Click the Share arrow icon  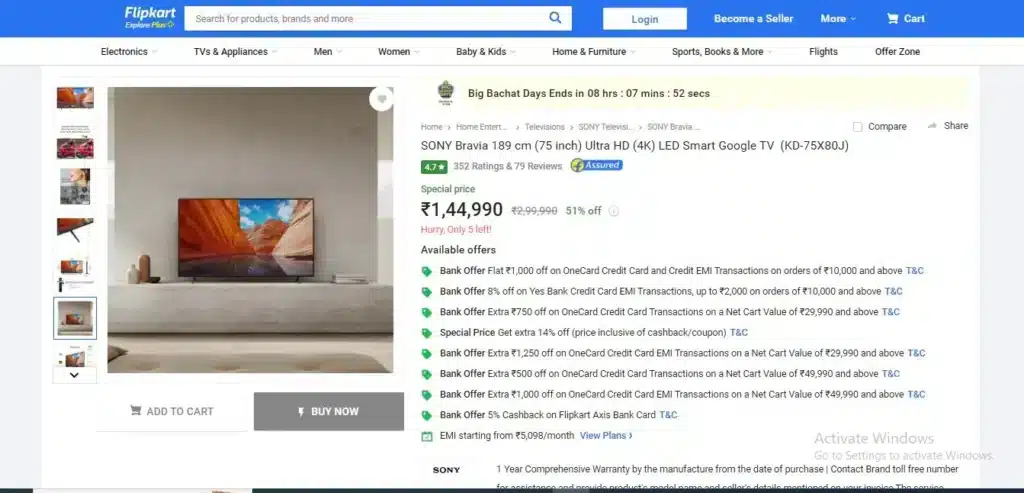tap(933, 125)
